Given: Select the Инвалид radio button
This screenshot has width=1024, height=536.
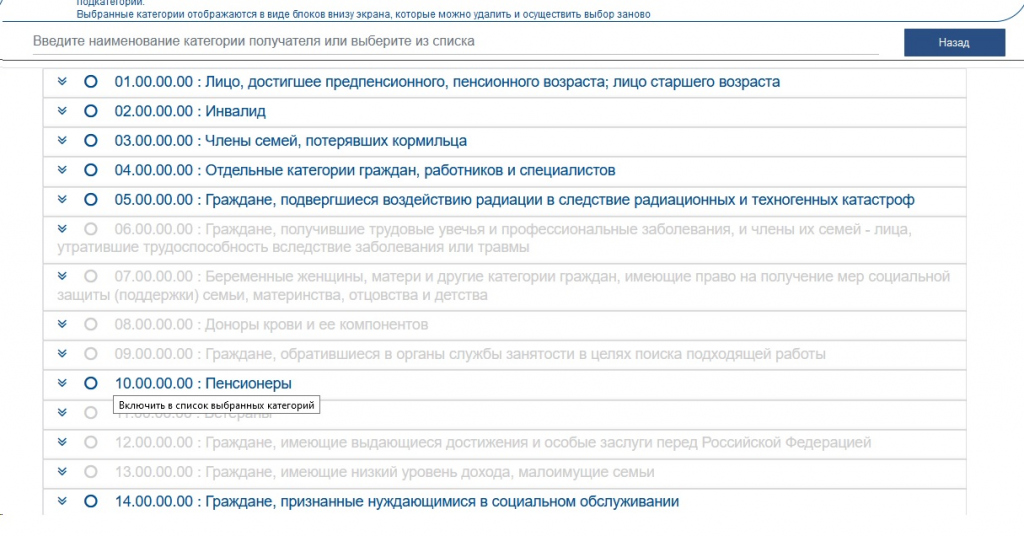Looking at the screenshot, I should coord(91,111).
